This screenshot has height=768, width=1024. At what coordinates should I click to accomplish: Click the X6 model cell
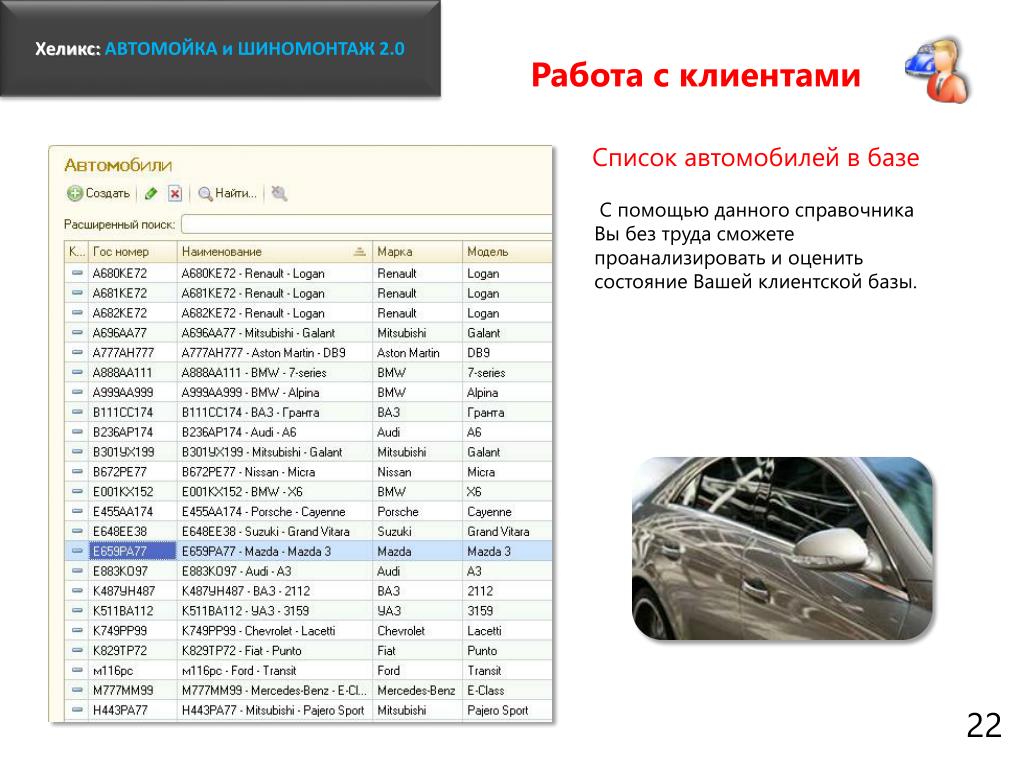(507, 492)
